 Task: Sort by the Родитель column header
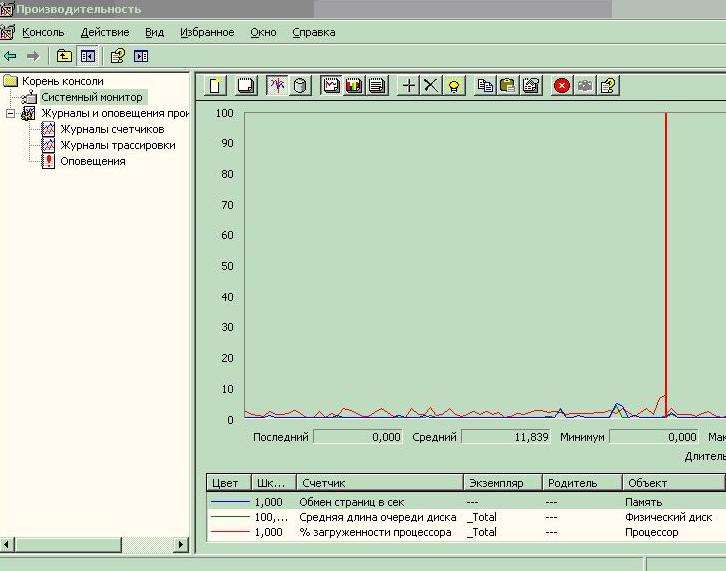click(582, 483)
